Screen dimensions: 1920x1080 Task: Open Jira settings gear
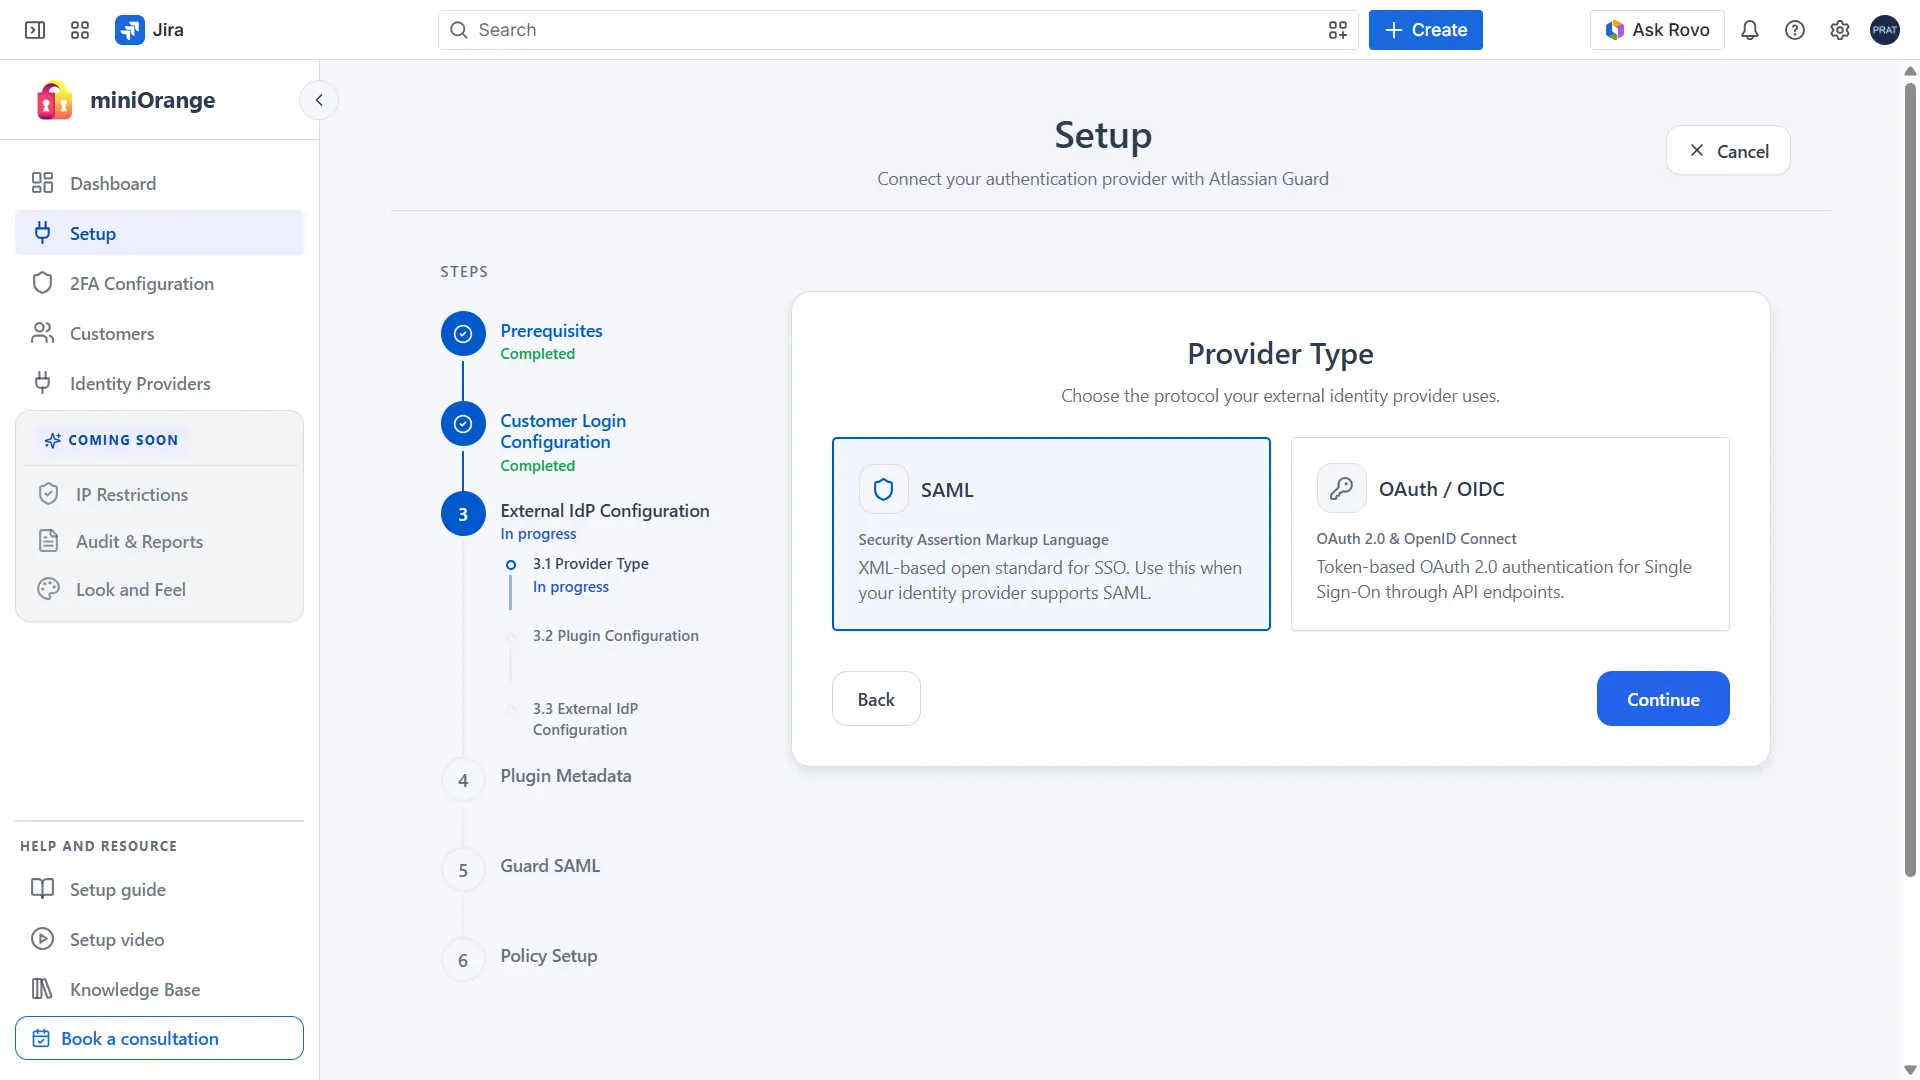tap(1839, 30)
